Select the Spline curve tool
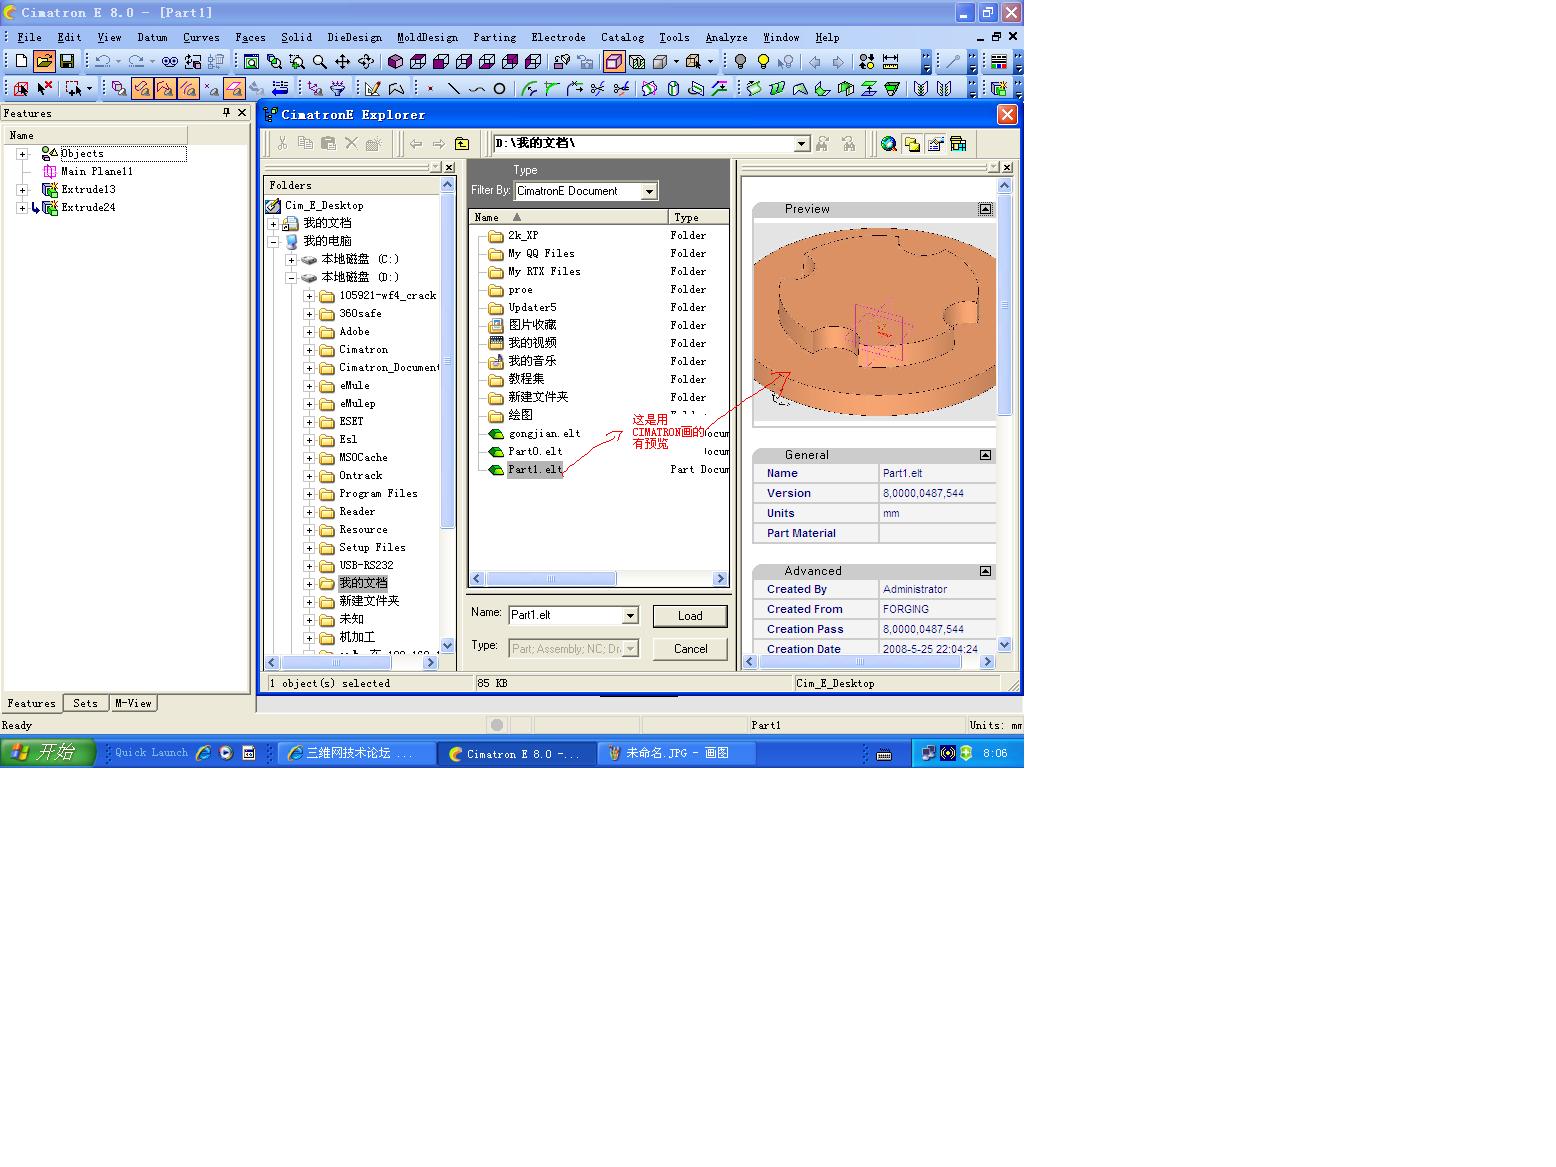The image size is (1556, 1167). [476, 89]
